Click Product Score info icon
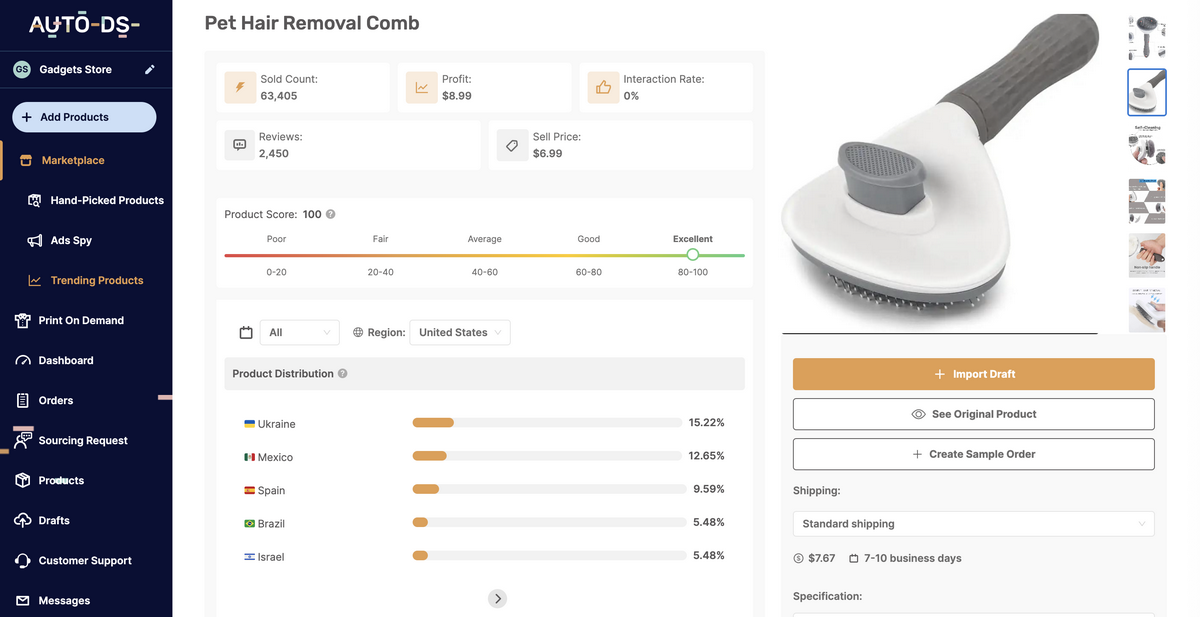Viewport: 1200px width, 617px height. click(331, 214)
